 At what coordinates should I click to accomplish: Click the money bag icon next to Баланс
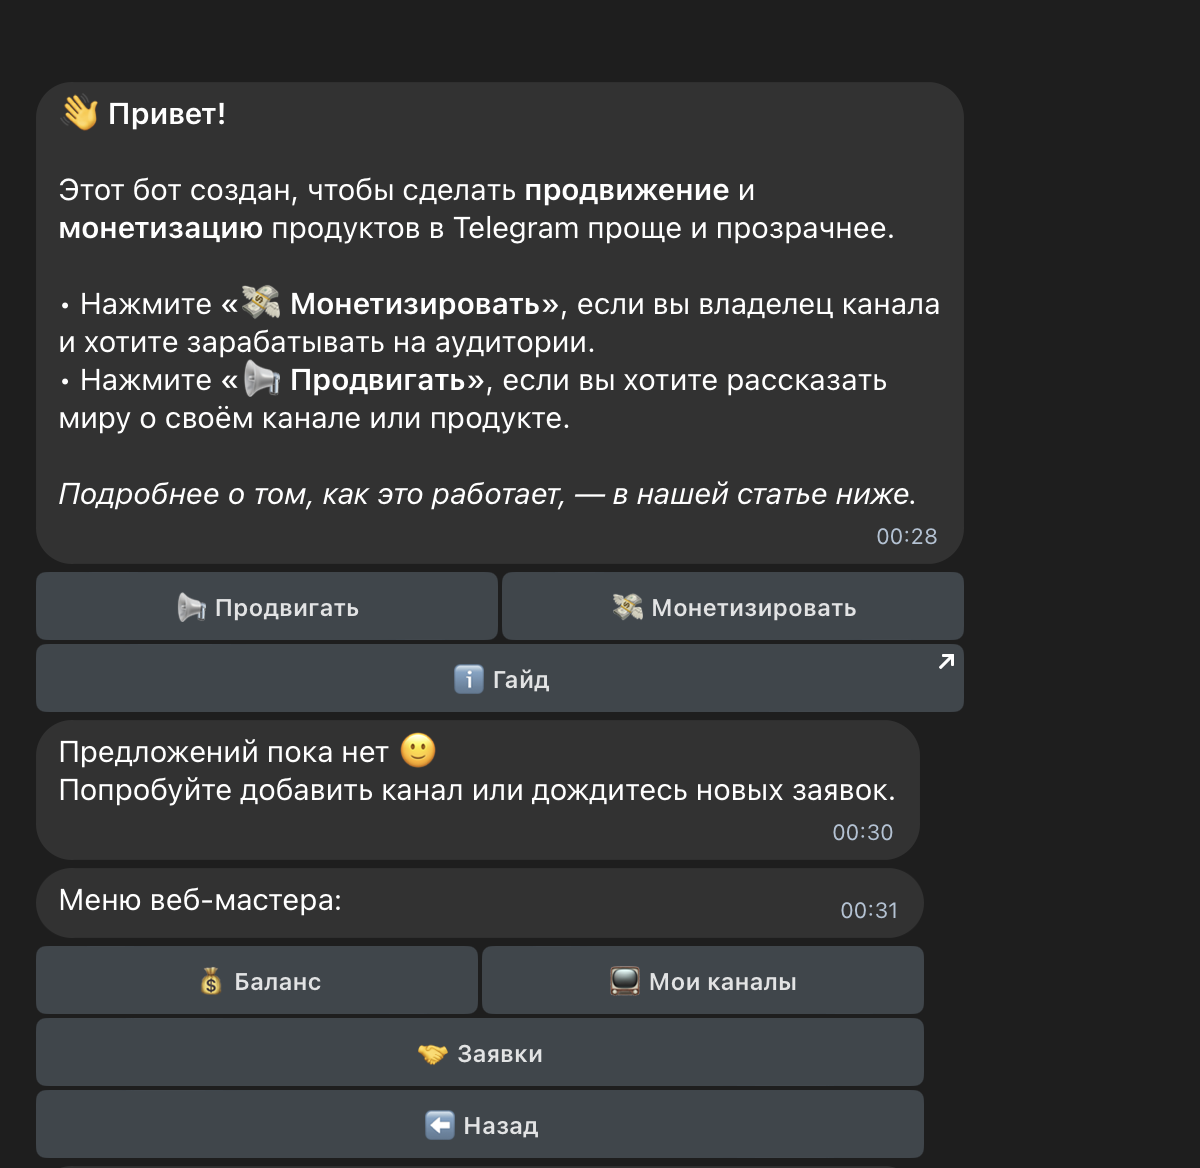click(x=209, y=981)
